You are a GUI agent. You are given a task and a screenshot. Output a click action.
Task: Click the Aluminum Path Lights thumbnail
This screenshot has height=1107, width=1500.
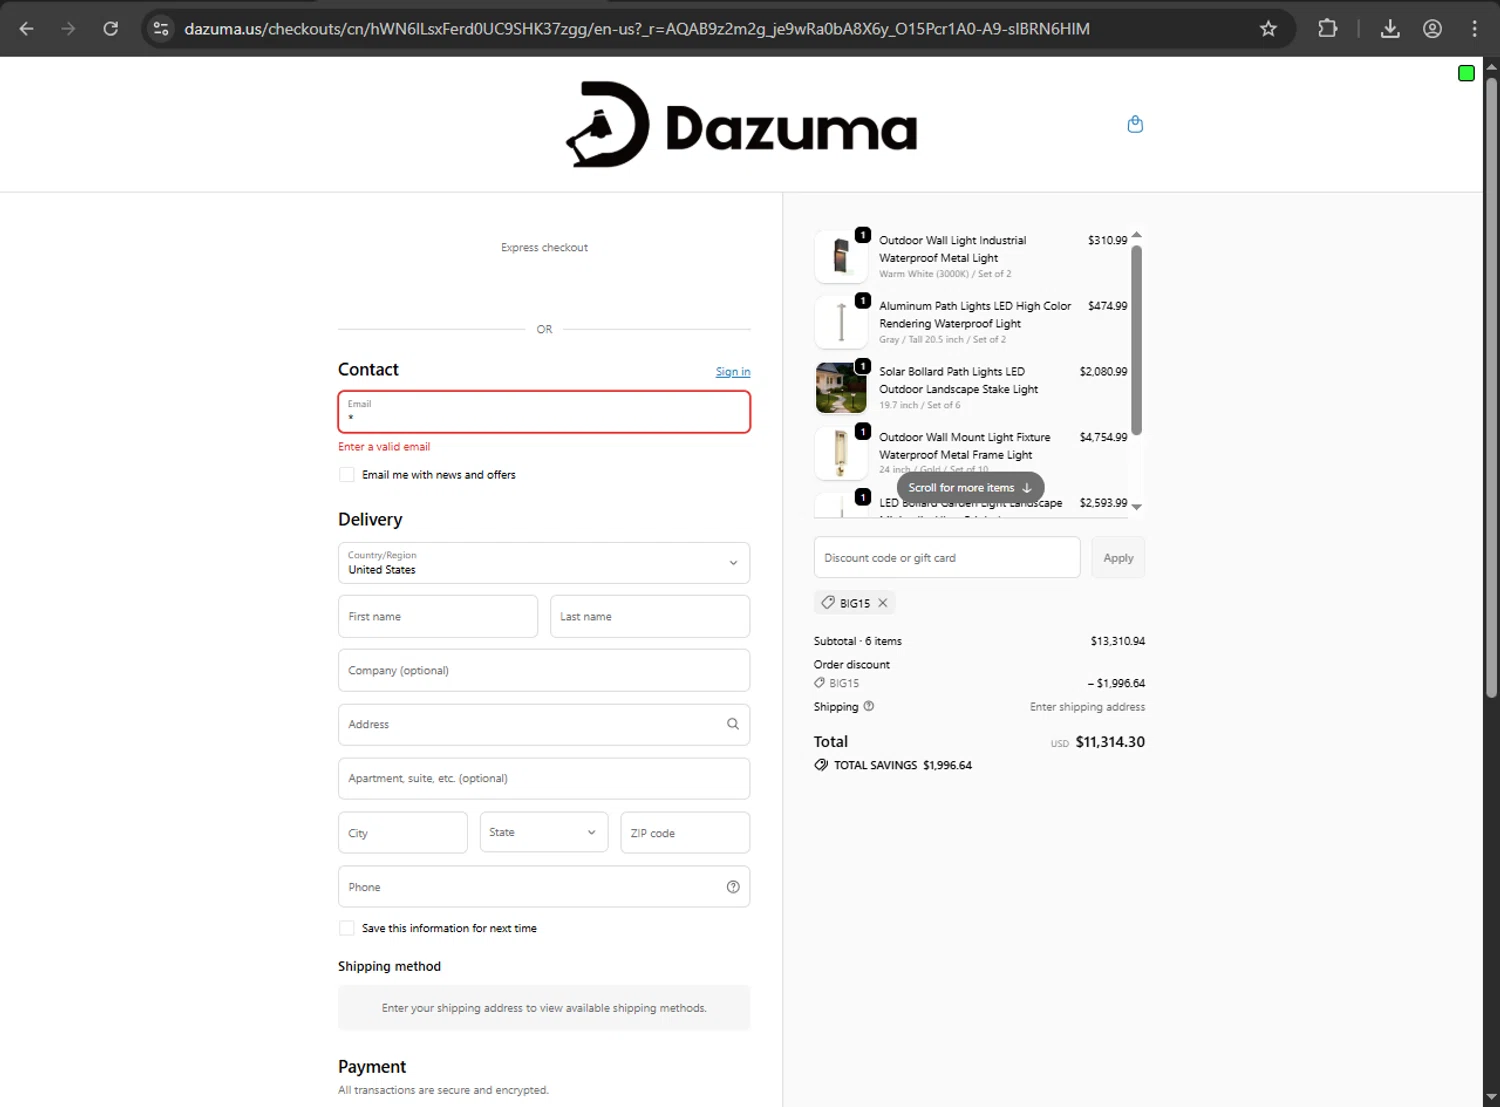(841, 322)
